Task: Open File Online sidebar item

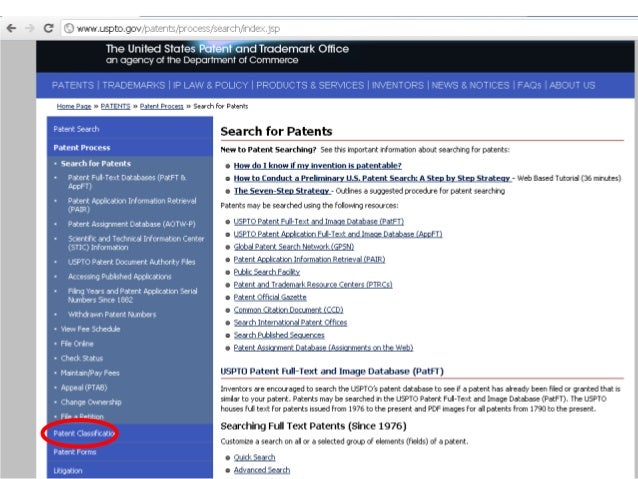Action: [x=77, y=343]
